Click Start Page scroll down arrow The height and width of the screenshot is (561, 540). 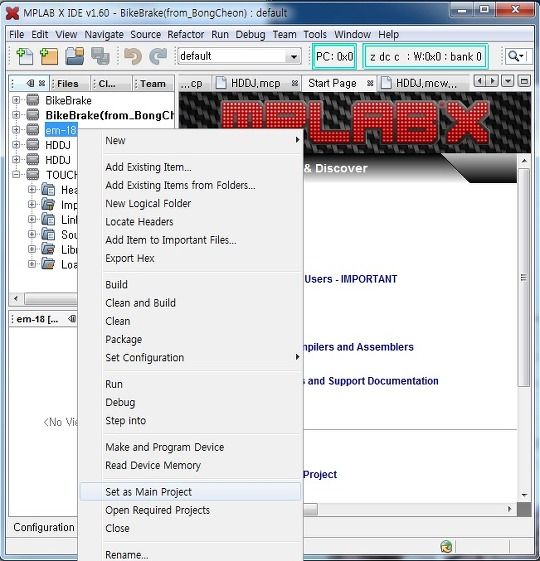pos(524,495)
